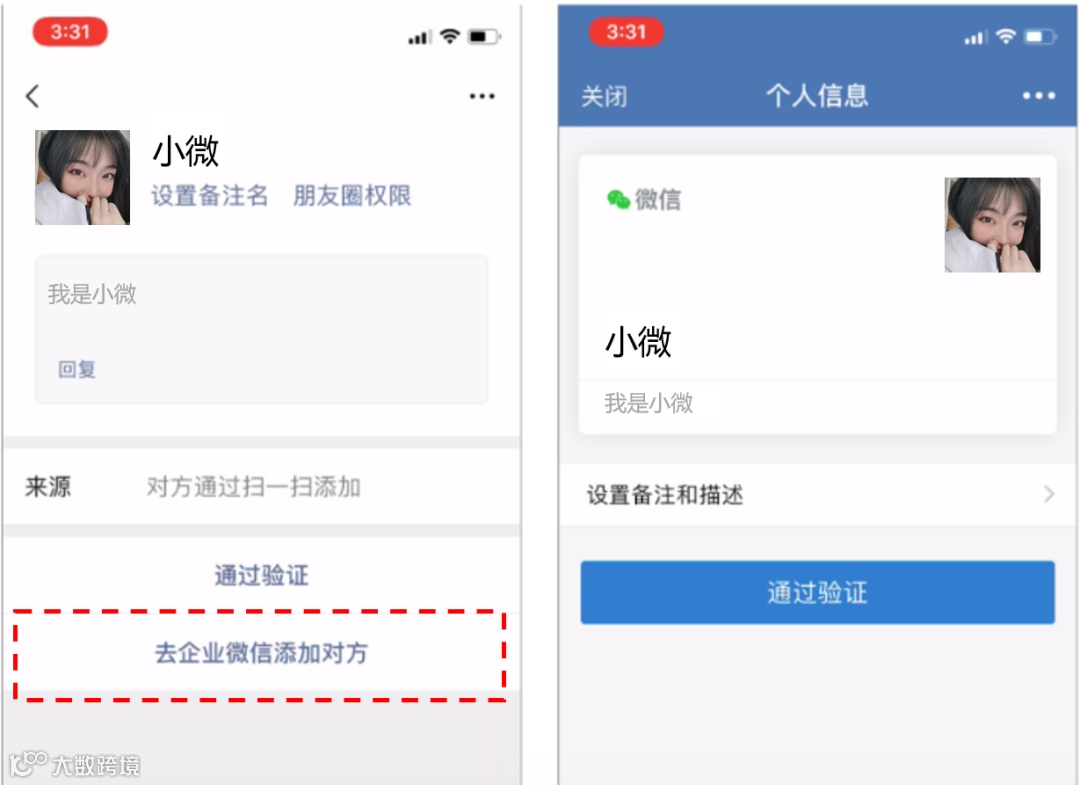The image size is (1080, 785).
Task: Tap 设置备注名 link
Action: pyautogui.click(x=209, y=196)
